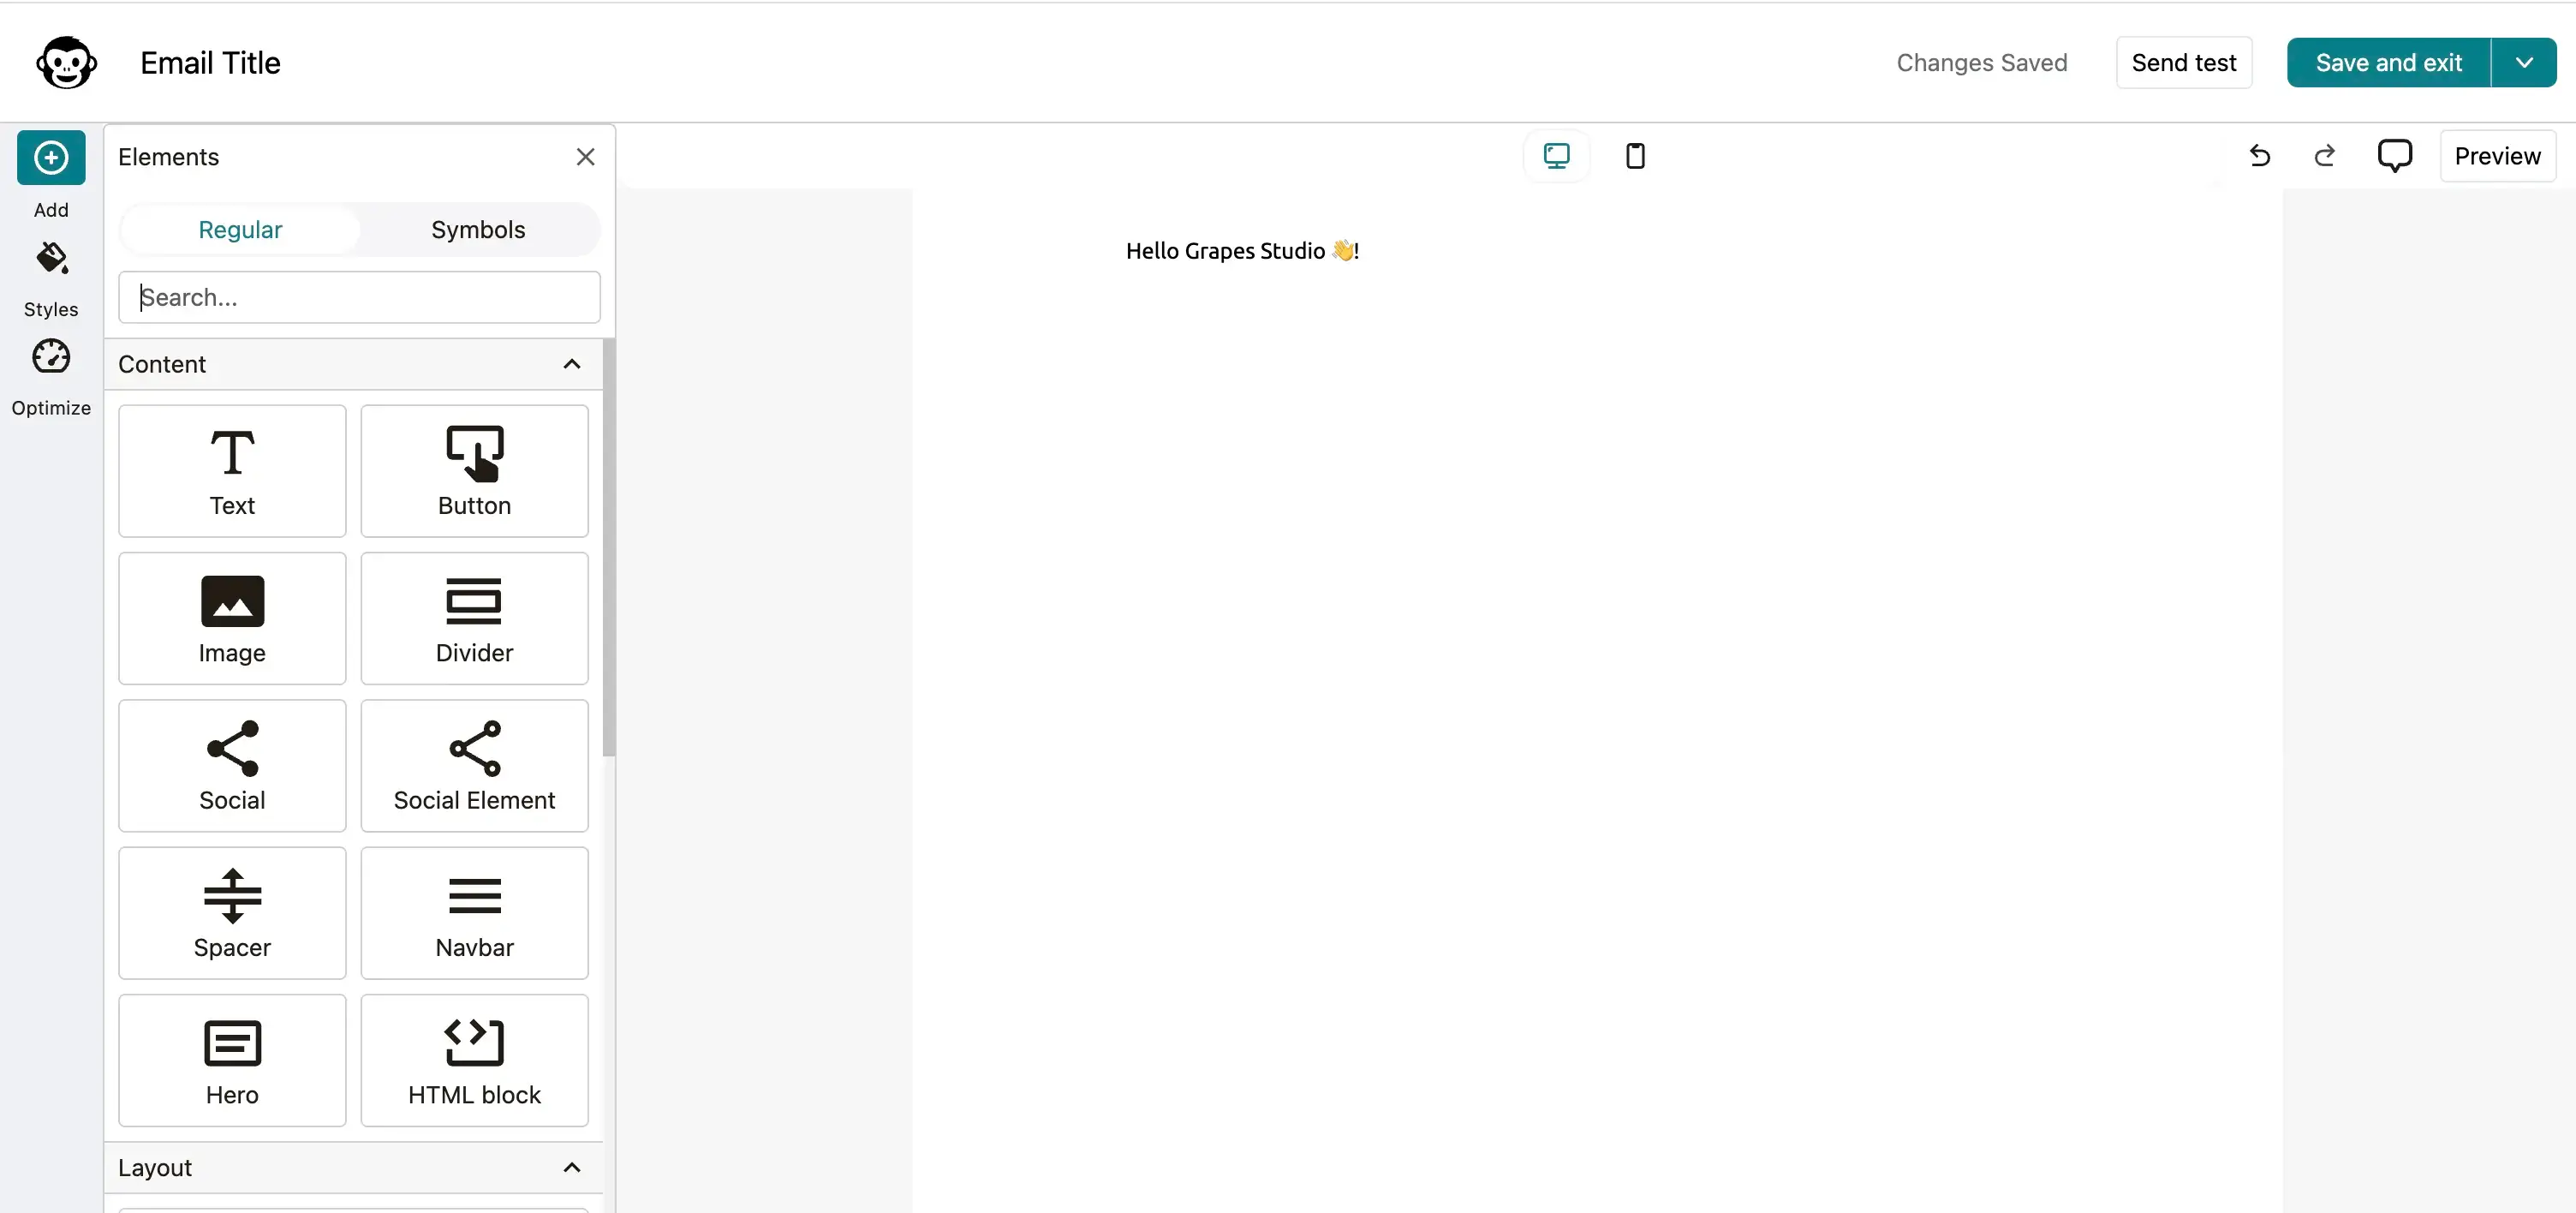The image size is (2576, 1213).
Task: Select the Regular elements tab
Action: pyautogui.click(x=241, y=229)
